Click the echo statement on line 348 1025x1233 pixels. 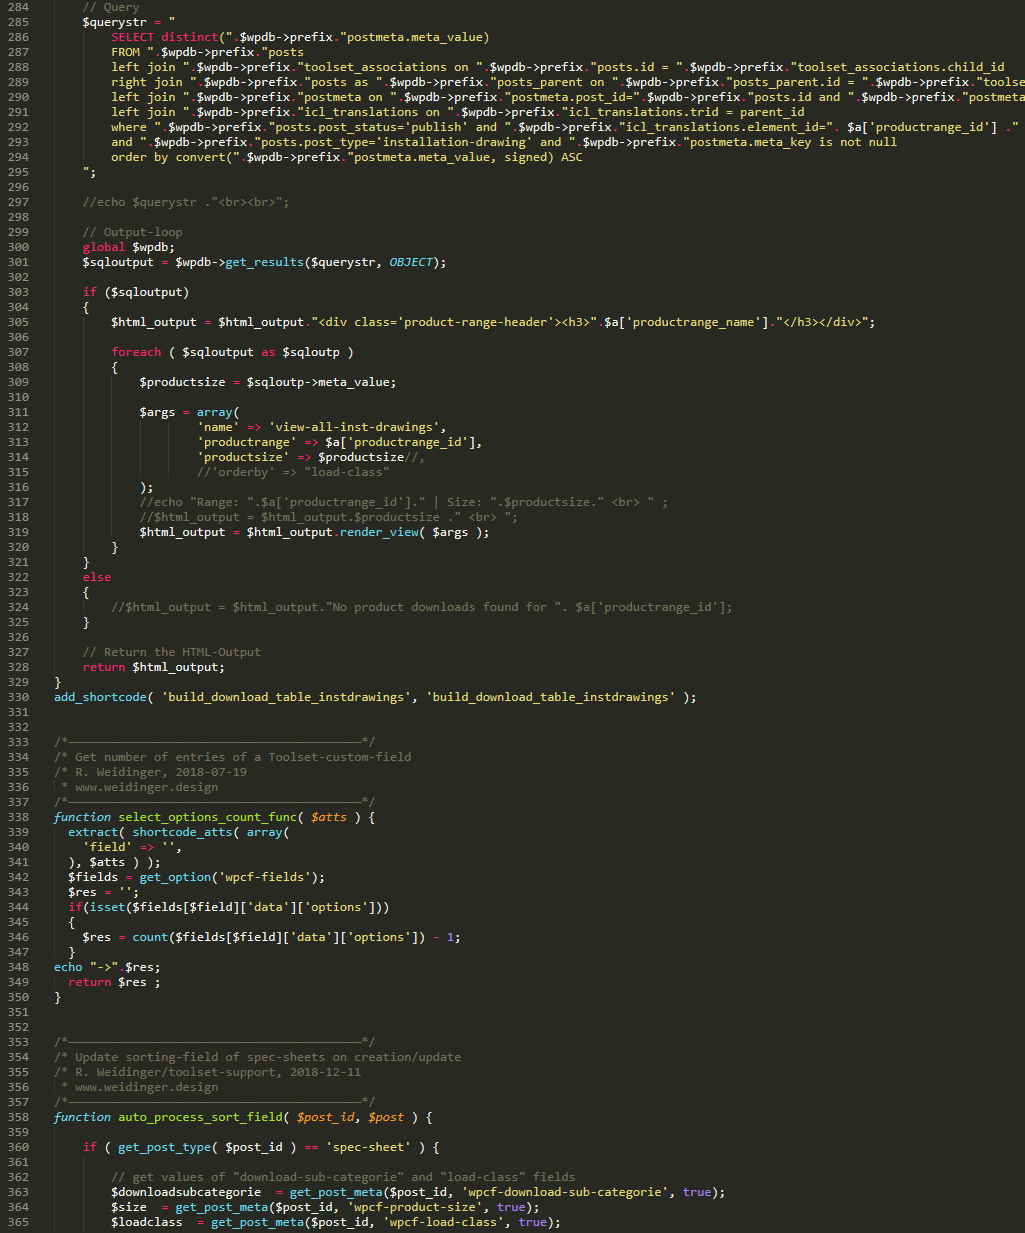click(68, 967)
